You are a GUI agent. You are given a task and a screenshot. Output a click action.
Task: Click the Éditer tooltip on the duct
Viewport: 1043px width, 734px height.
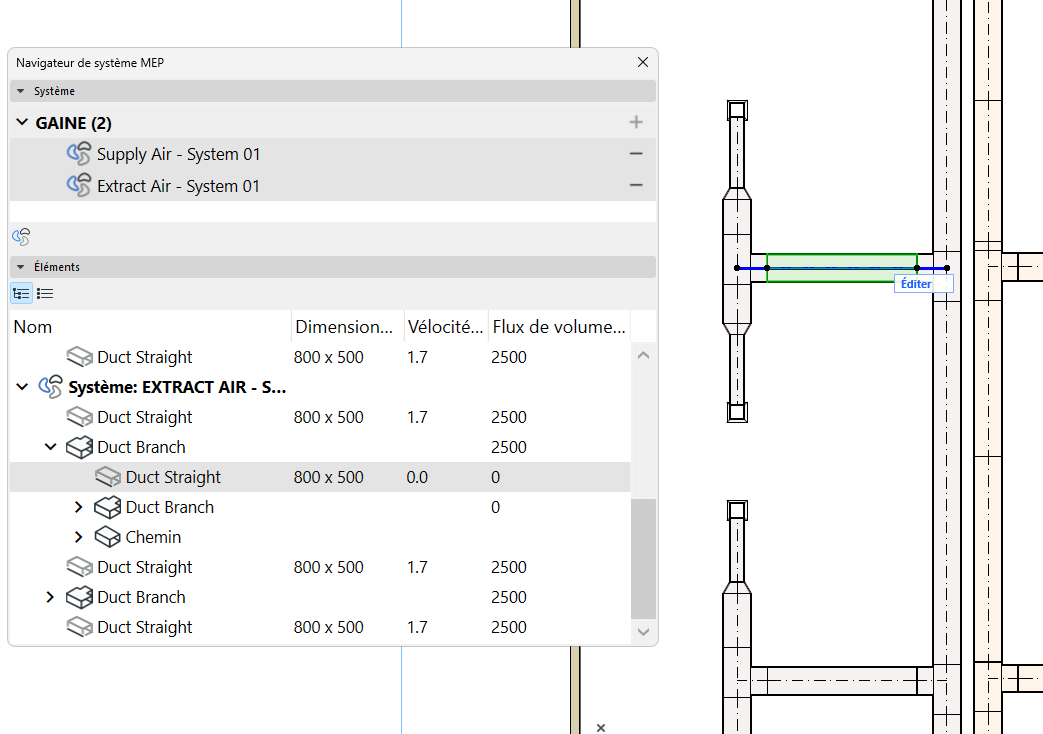coord(923,283)
